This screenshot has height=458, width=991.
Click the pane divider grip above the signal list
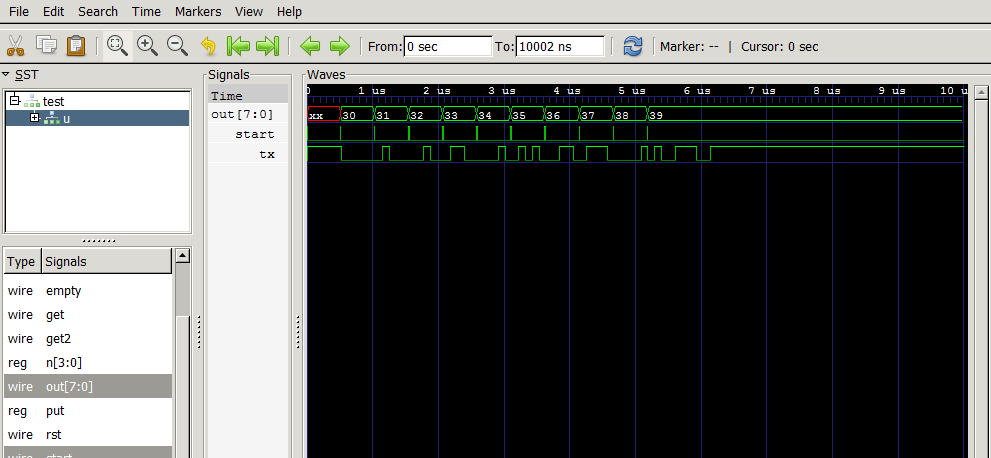pos(99,241)
